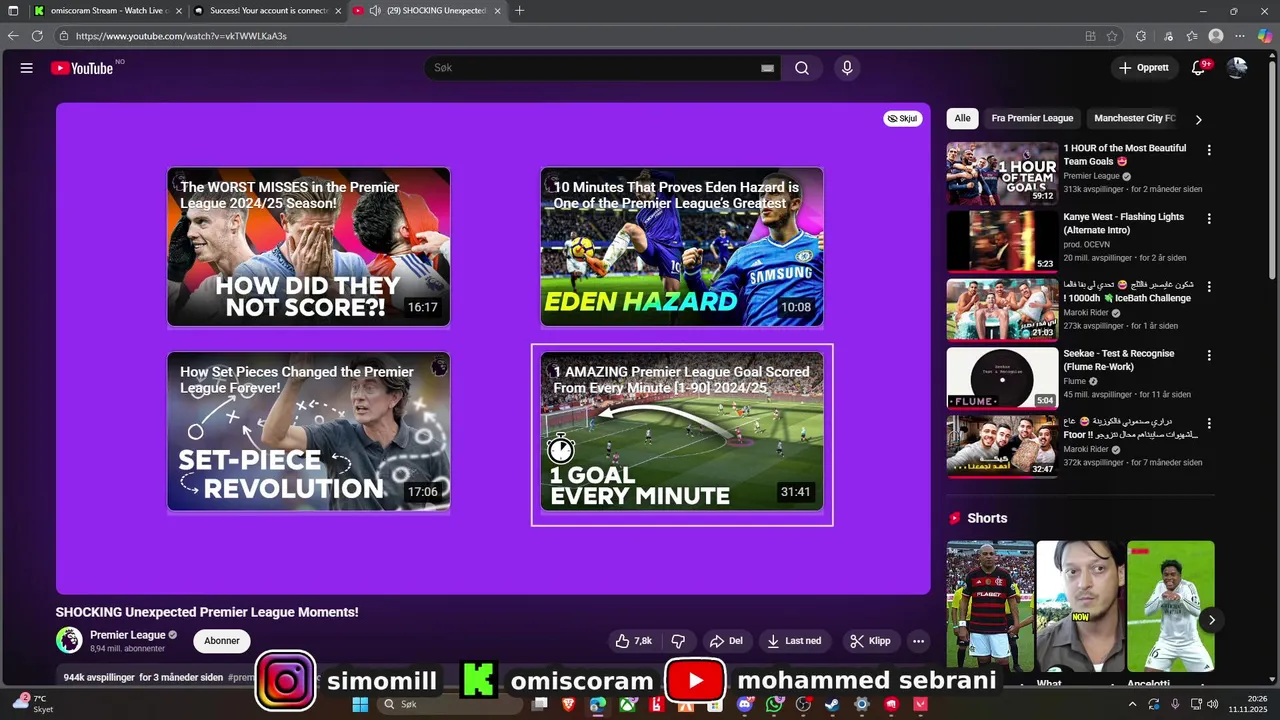Open WhatsApp from taskbar
Viewport: 1280px width, 720px height.
coord(774,704)
